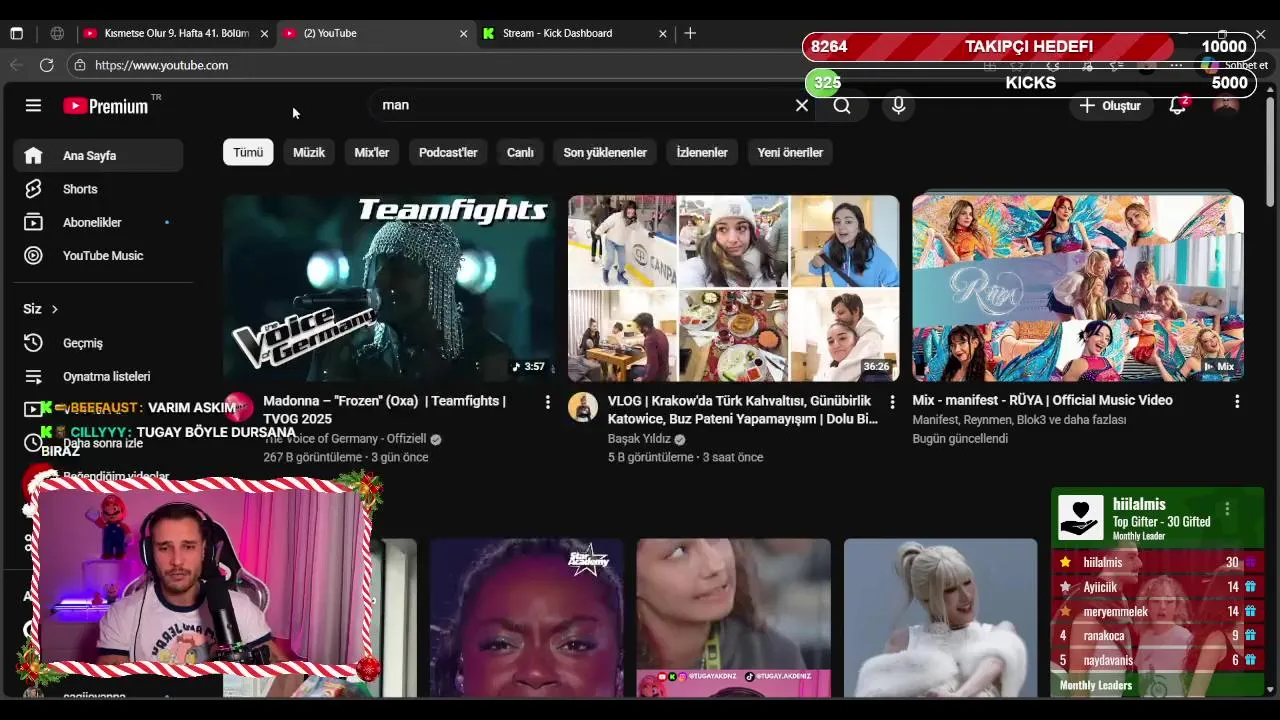Select the Yeni öneriler chip

click(790, 152)
